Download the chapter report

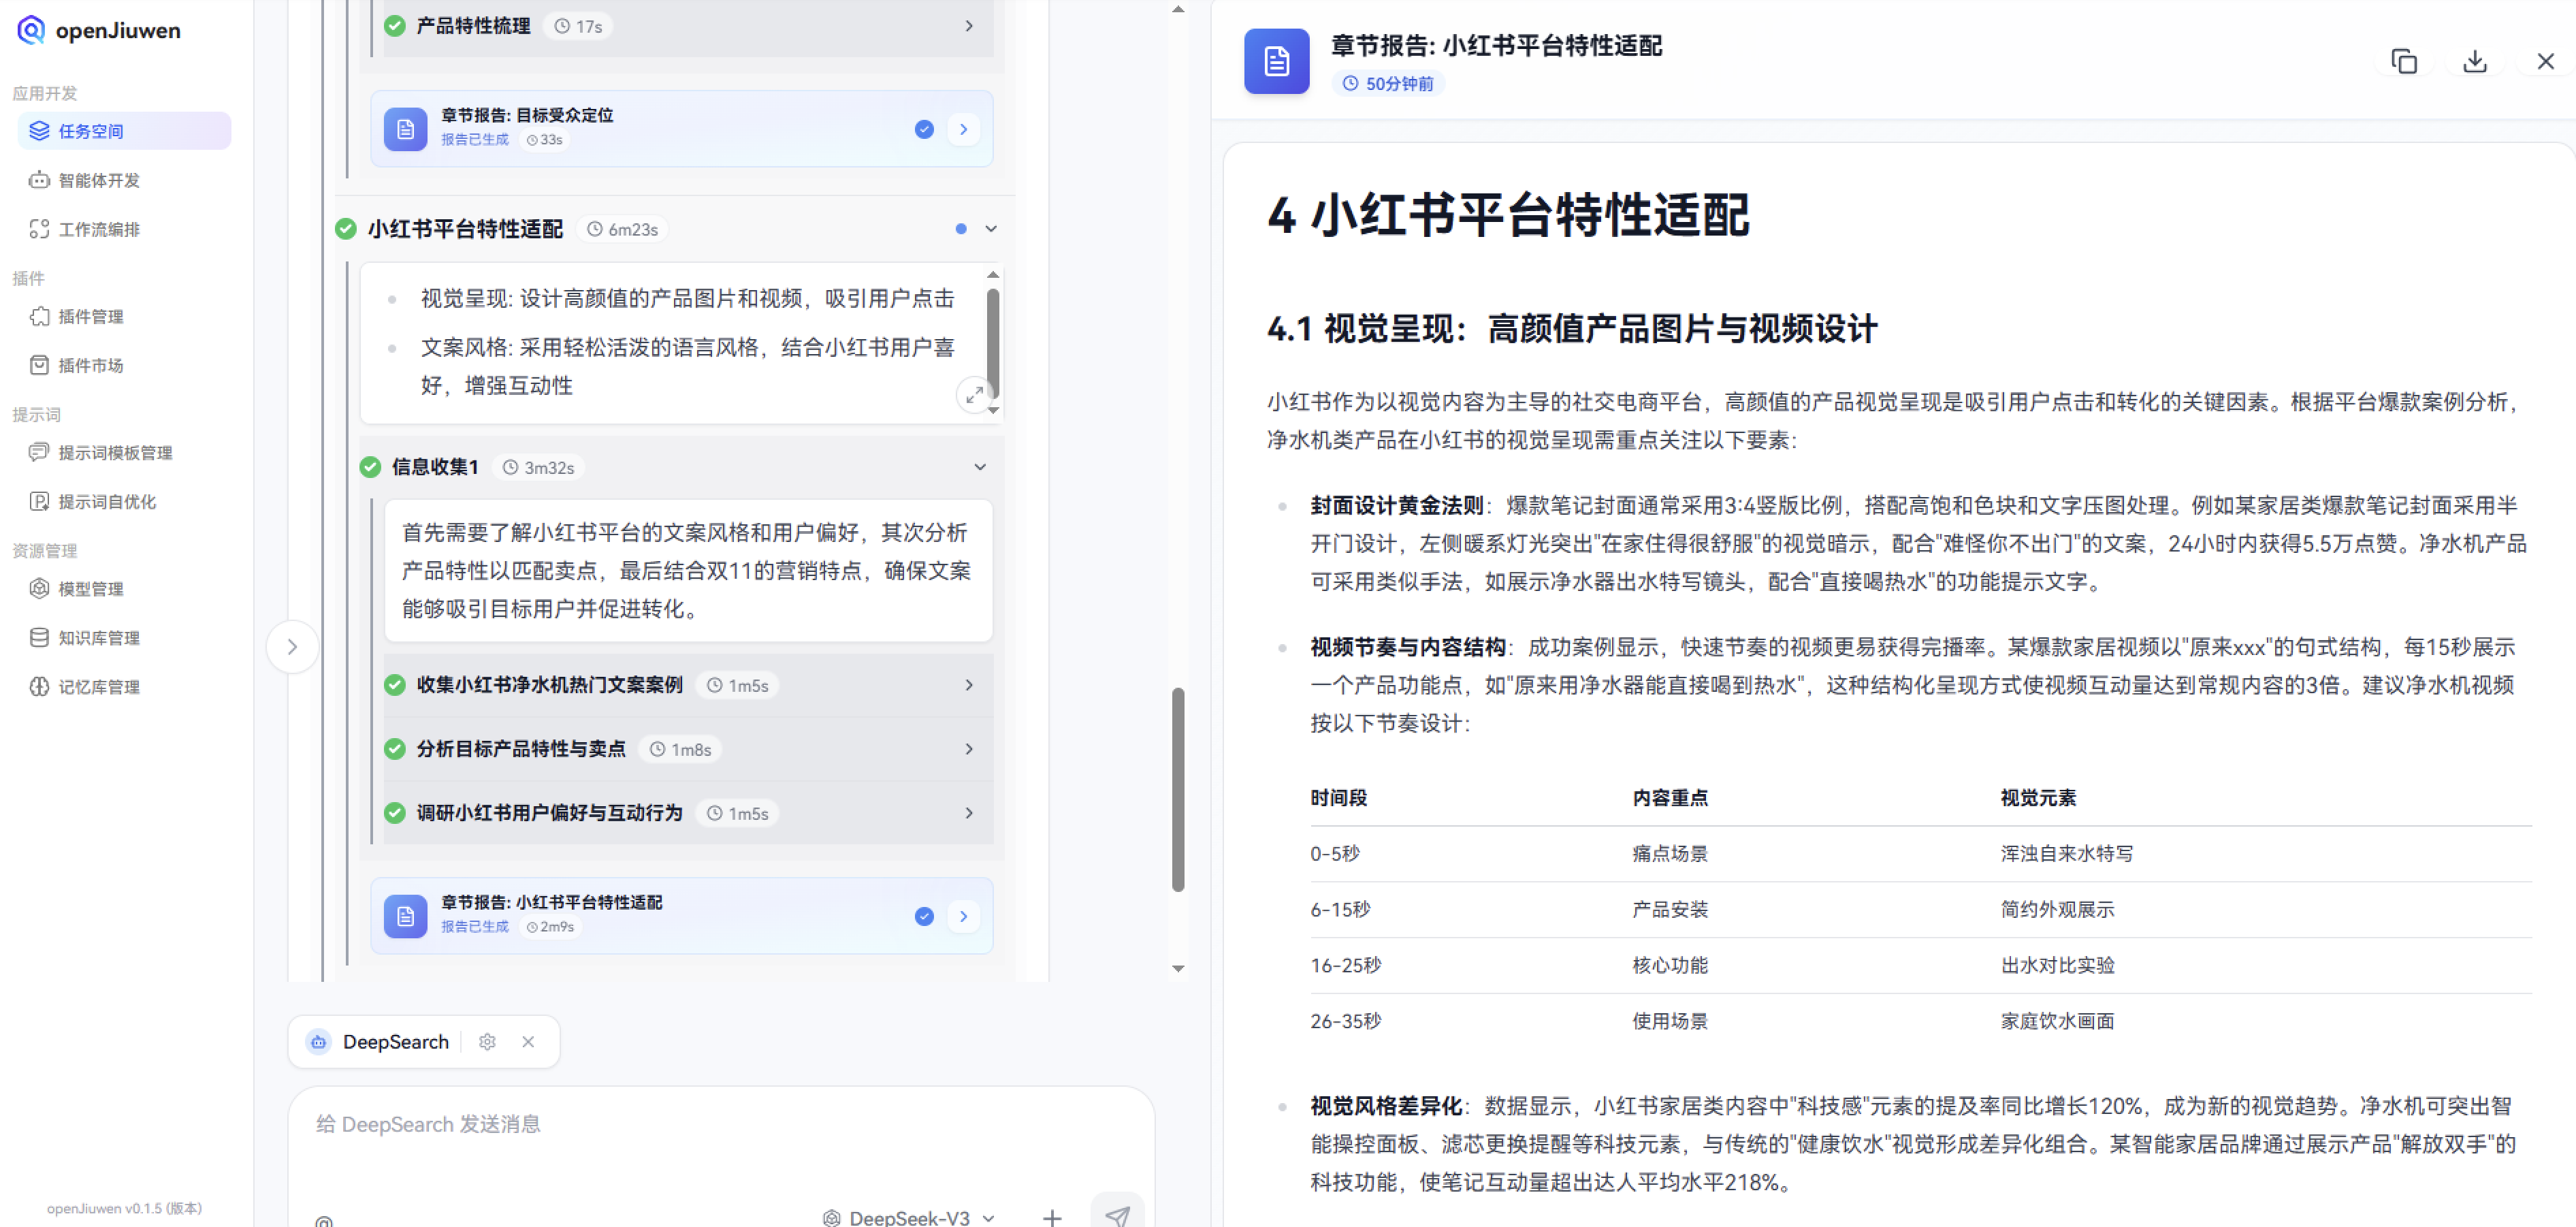[2474, 61]
